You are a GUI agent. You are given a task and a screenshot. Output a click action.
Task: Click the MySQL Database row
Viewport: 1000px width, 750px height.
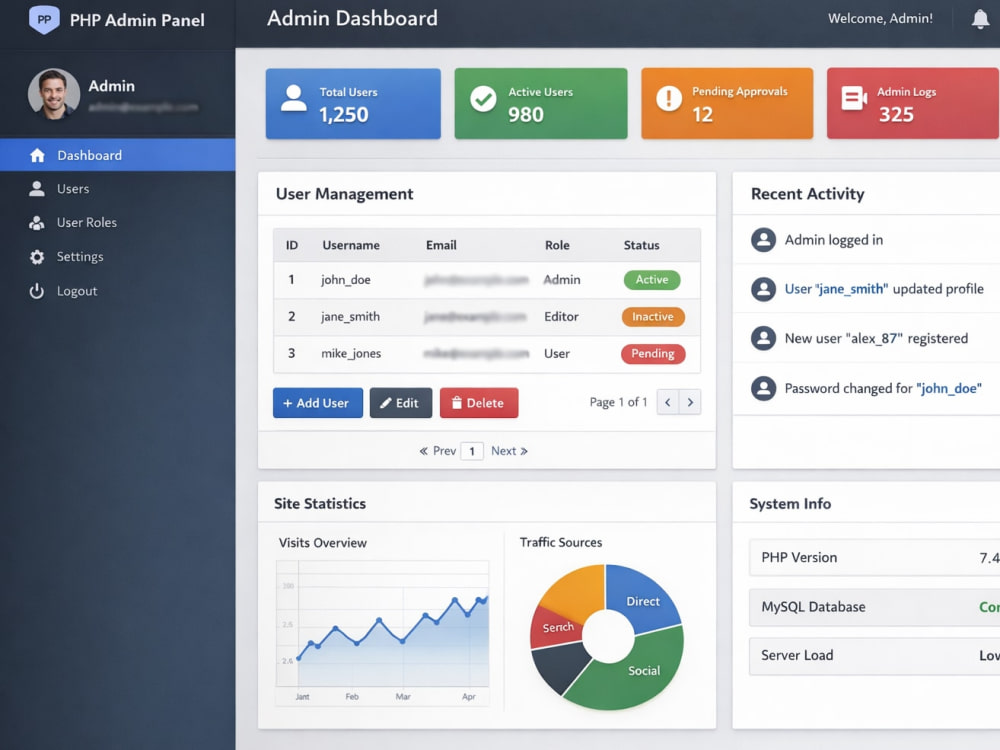pyautogui.click(x=874, y=607)
